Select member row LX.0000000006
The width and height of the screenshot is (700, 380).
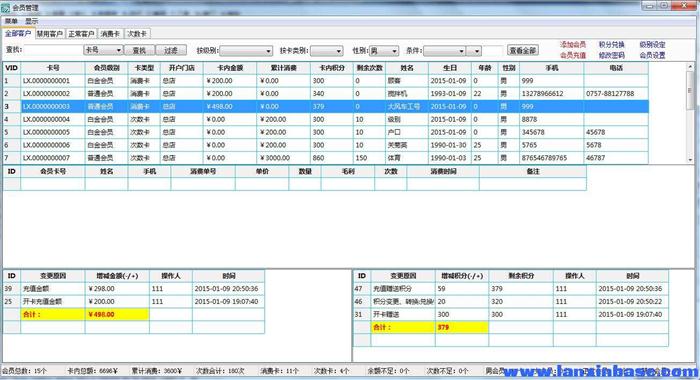click(x=325, y=145)
